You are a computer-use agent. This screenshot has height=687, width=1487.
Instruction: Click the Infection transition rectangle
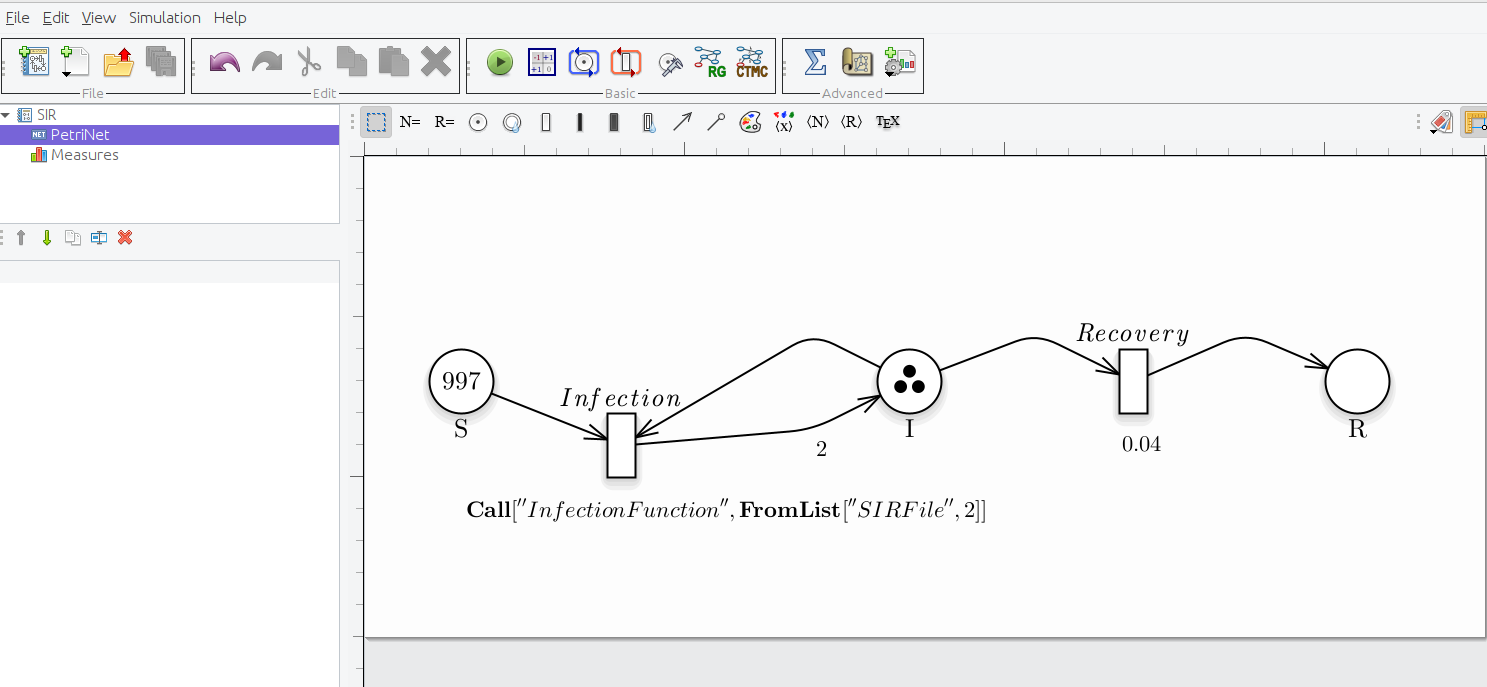621,445
